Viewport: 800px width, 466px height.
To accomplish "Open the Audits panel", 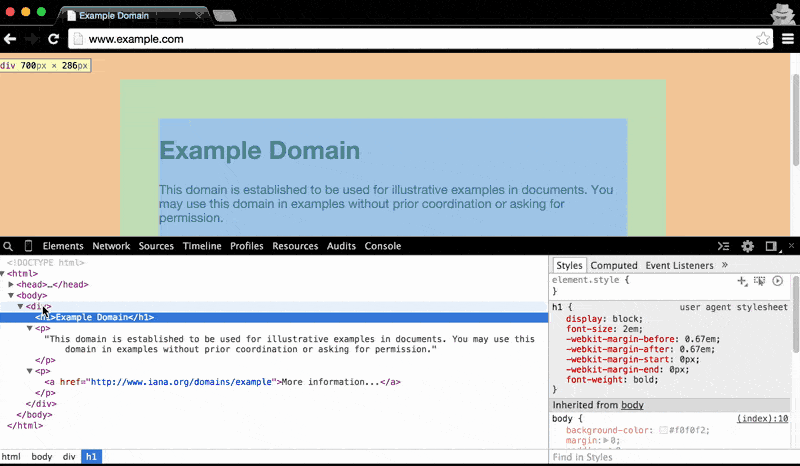I will 341,246.
